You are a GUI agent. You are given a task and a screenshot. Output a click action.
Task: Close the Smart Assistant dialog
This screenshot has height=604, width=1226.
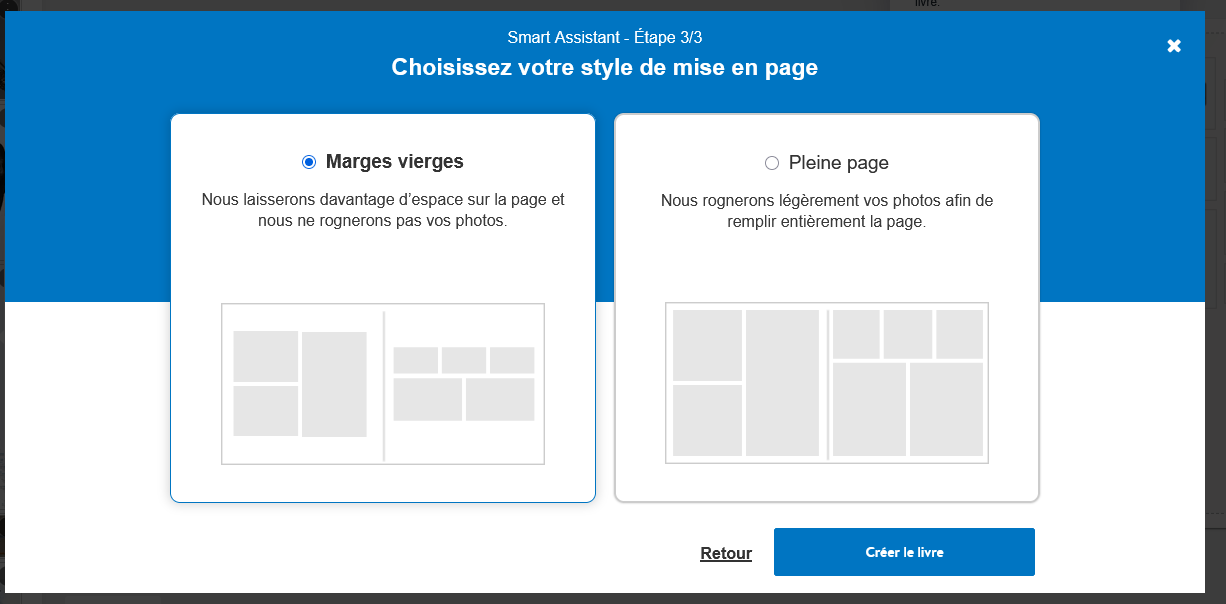click(1174, 46)
